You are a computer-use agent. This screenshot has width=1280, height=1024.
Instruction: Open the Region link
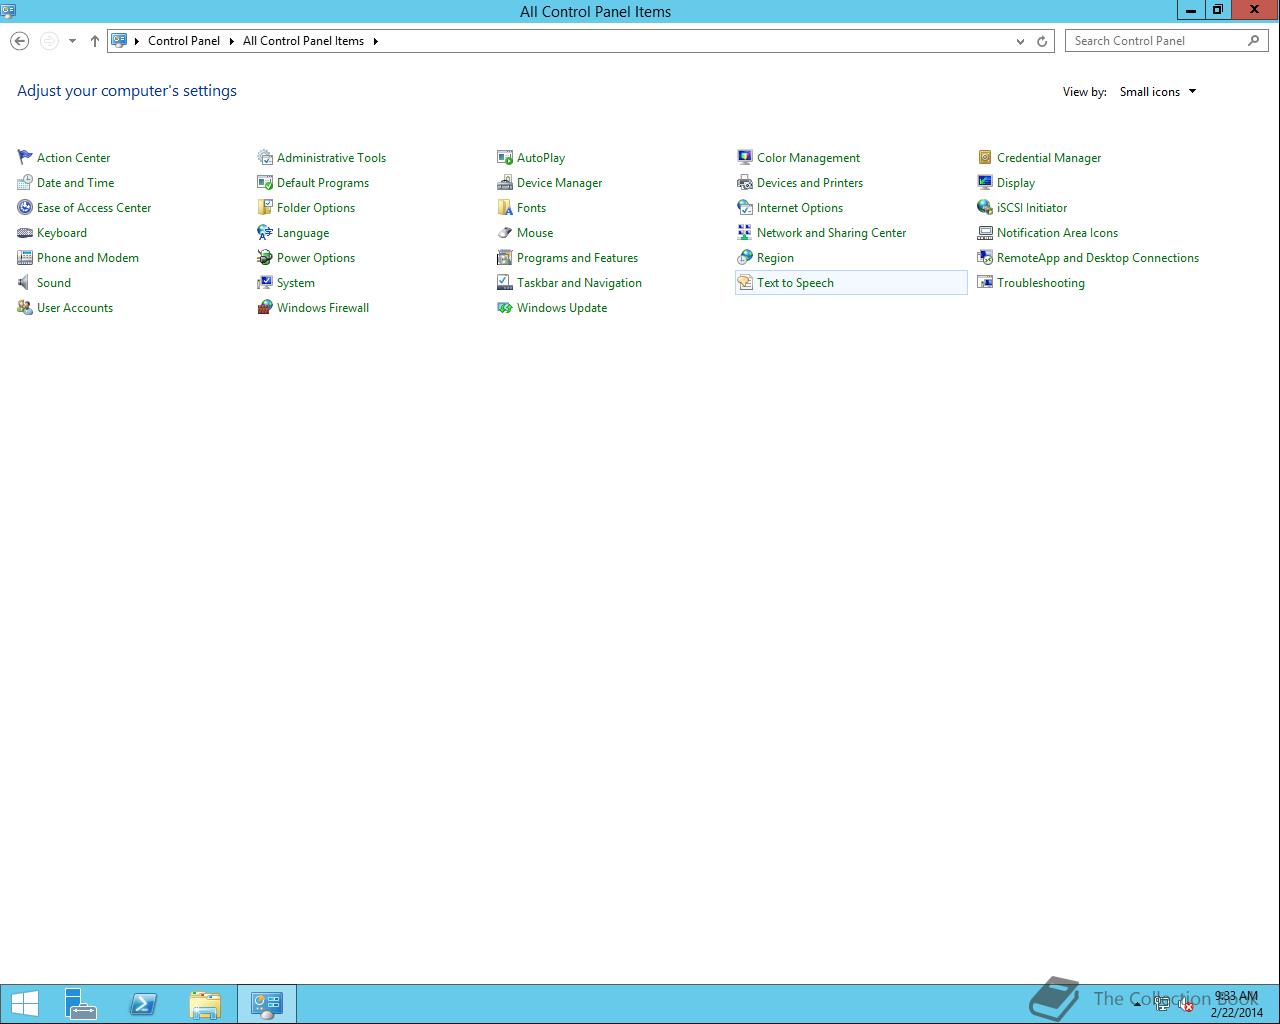pos(775,257)
